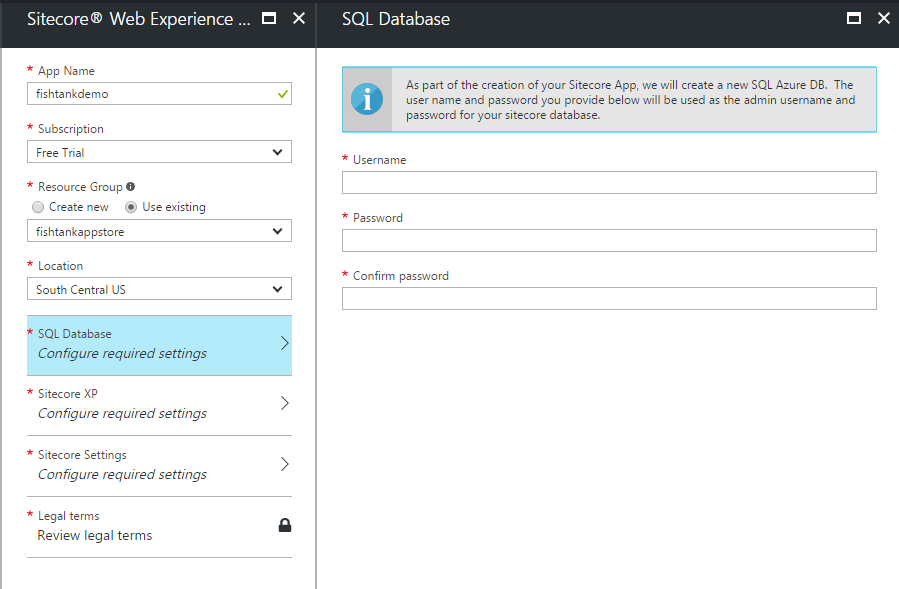Click the lock icon beside Legal terms

coord(284,525)
